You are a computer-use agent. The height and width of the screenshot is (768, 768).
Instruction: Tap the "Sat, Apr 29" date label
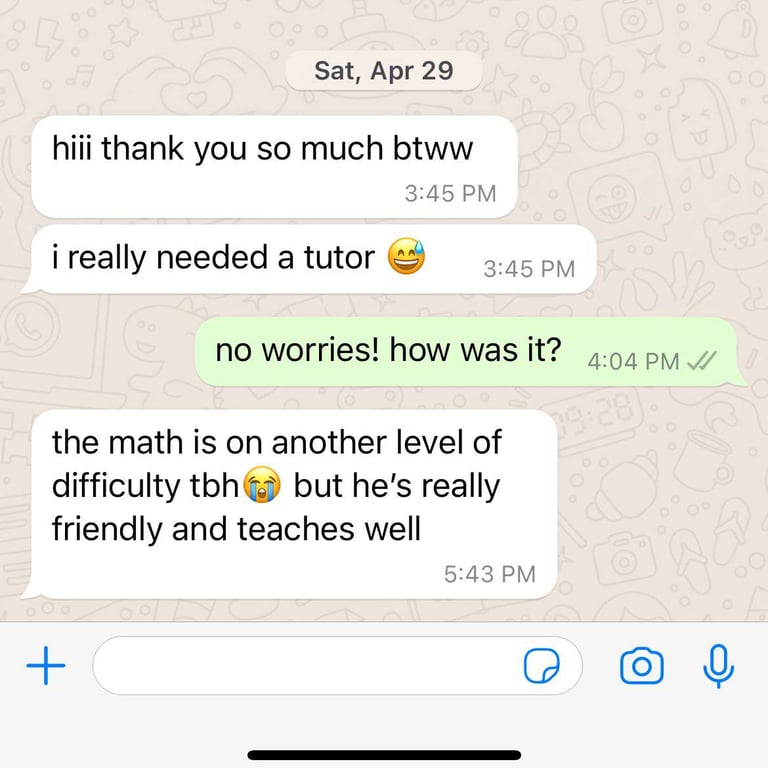pyautogui.click(x=384, y=71)
